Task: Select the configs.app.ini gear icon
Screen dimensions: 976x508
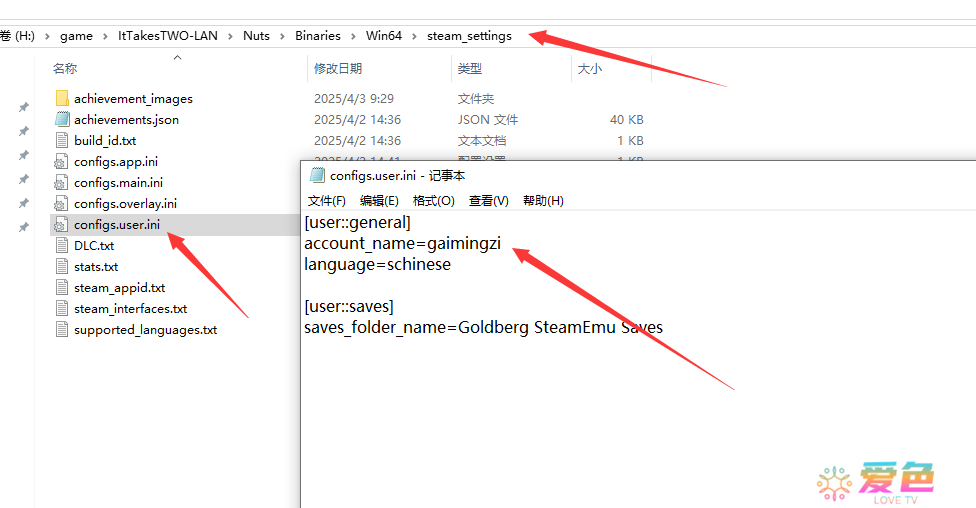Action: pyautogui.click(x=61, y=162)
